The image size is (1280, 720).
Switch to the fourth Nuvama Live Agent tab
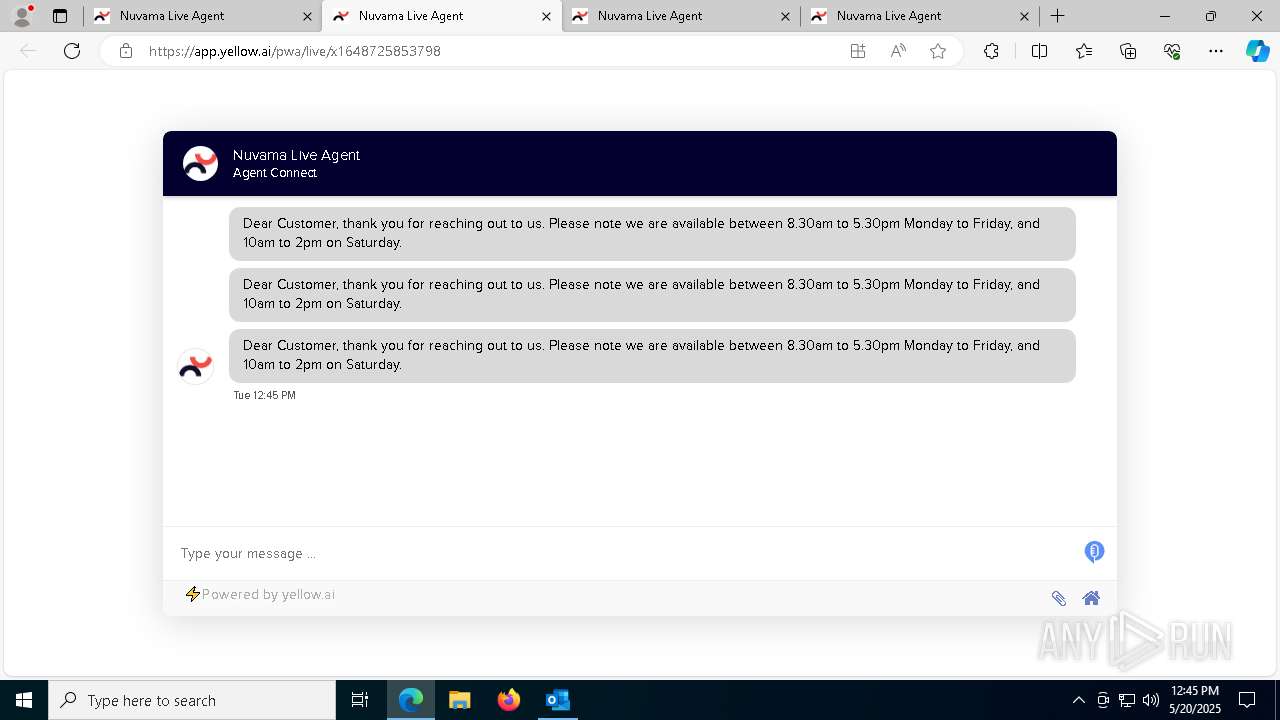(919, 16)
